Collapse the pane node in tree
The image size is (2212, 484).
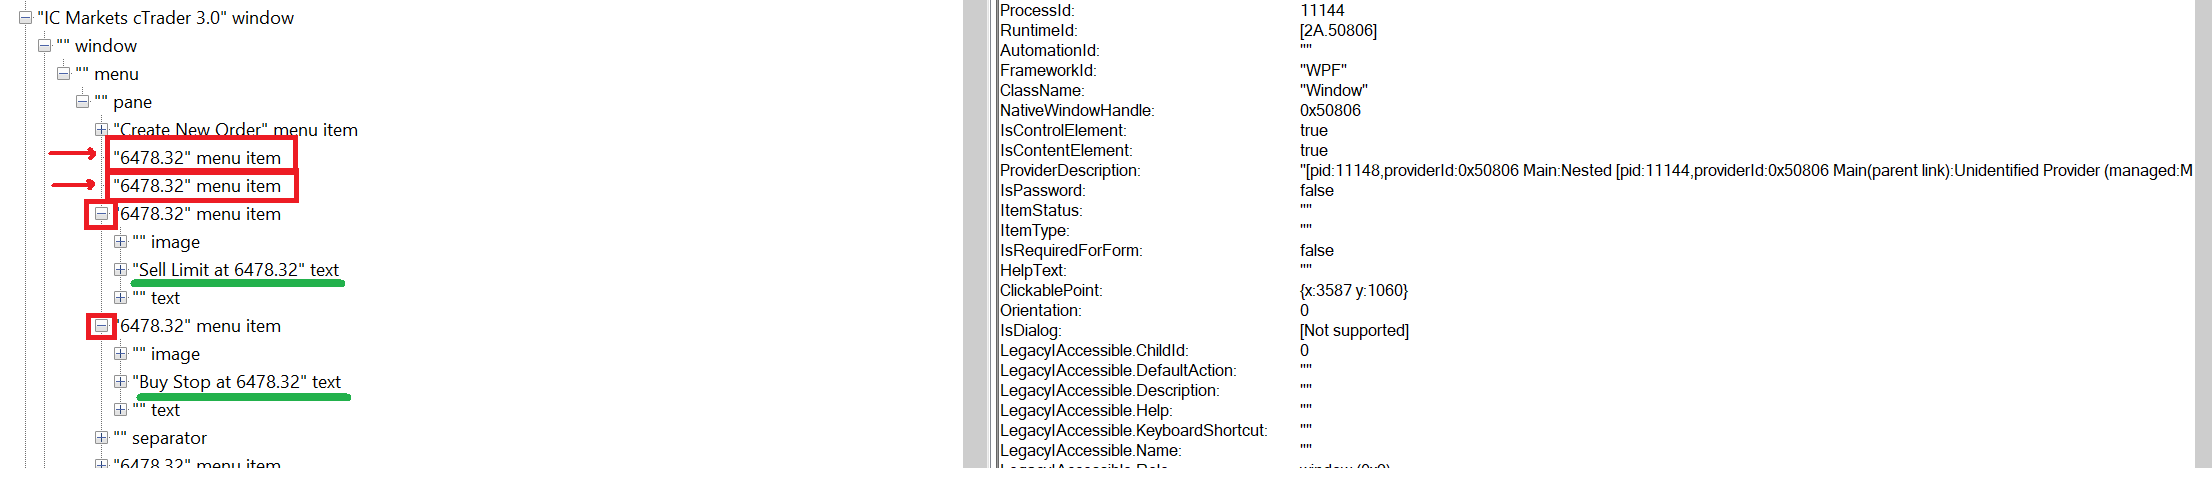click(x=83, y=101)
